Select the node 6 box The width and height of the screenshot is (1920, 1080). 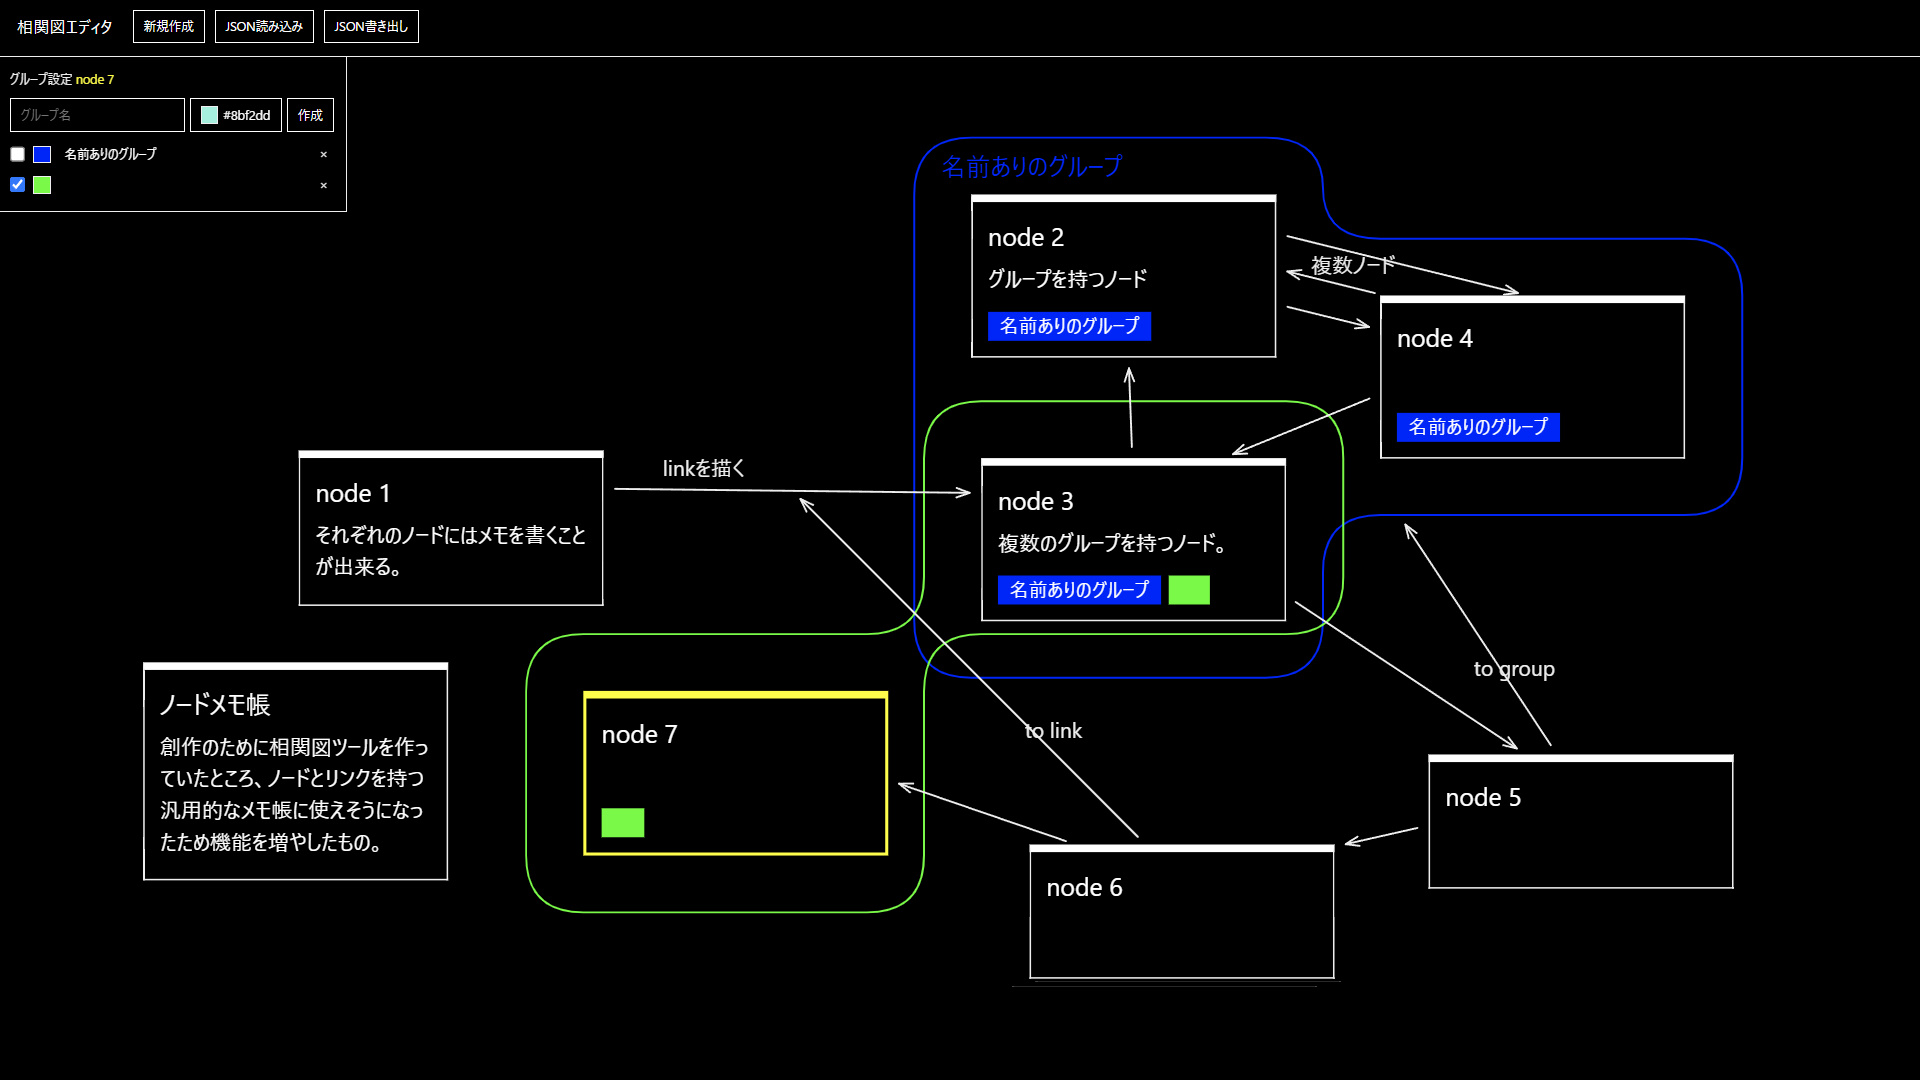(x=1182, y=912)
